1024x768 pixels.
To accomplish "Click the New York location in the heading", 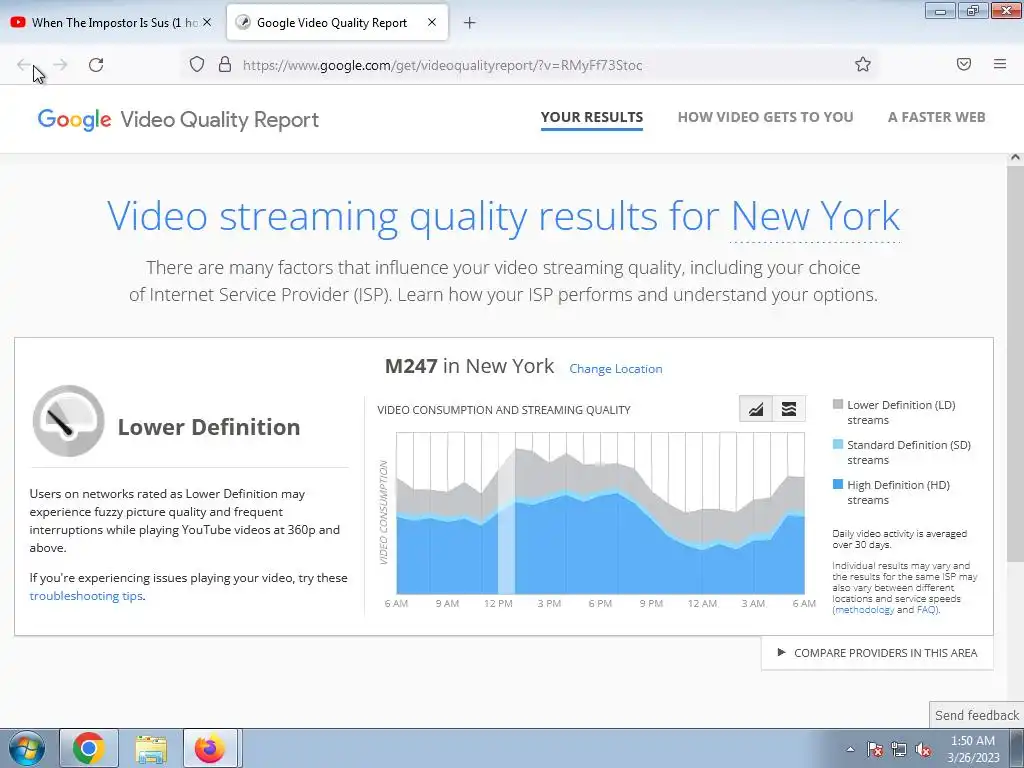I will [815, 217].
